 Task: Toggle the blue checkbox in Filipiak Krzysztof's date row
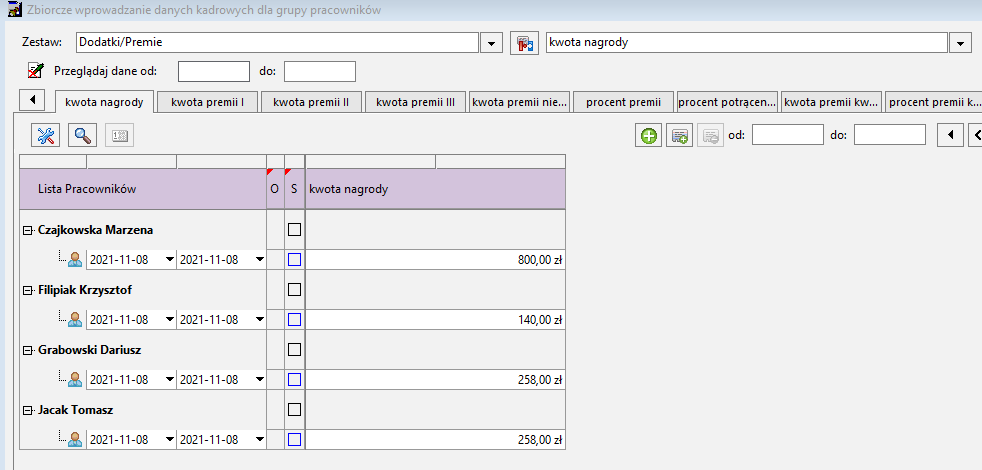tap(294, 320)
